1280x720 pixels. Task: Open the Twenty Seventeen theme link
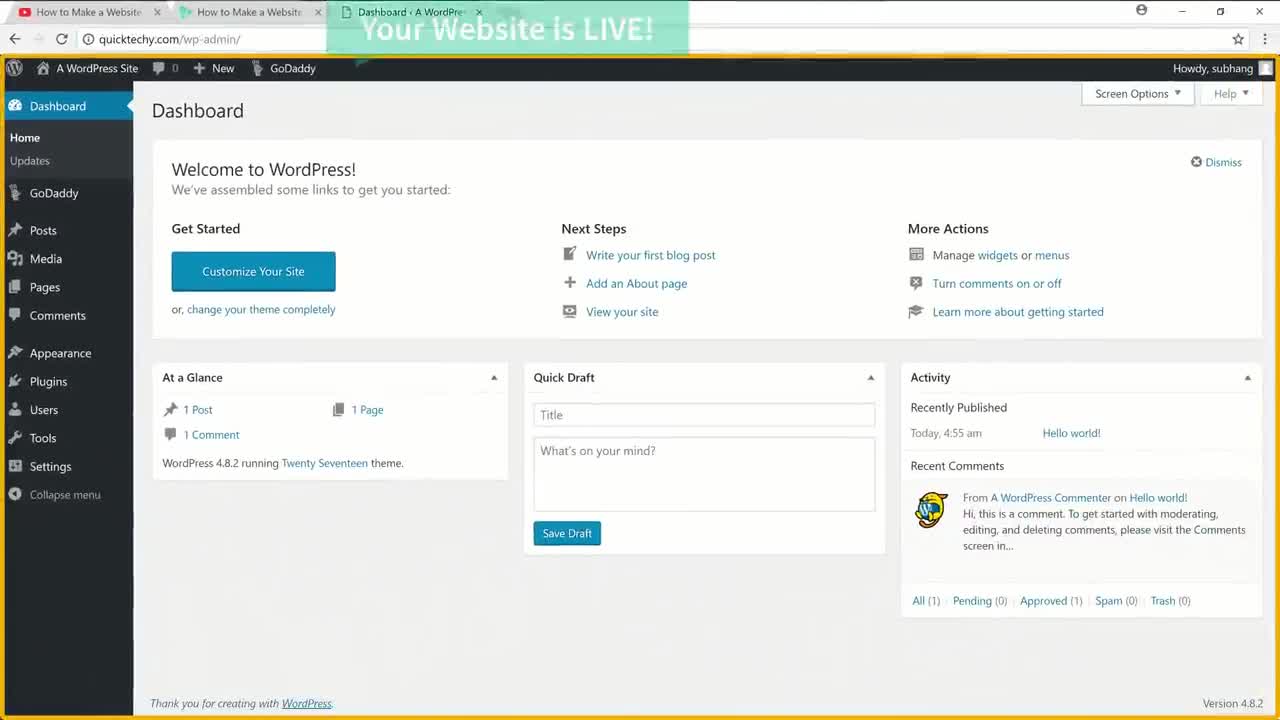[x=325, y=463]
